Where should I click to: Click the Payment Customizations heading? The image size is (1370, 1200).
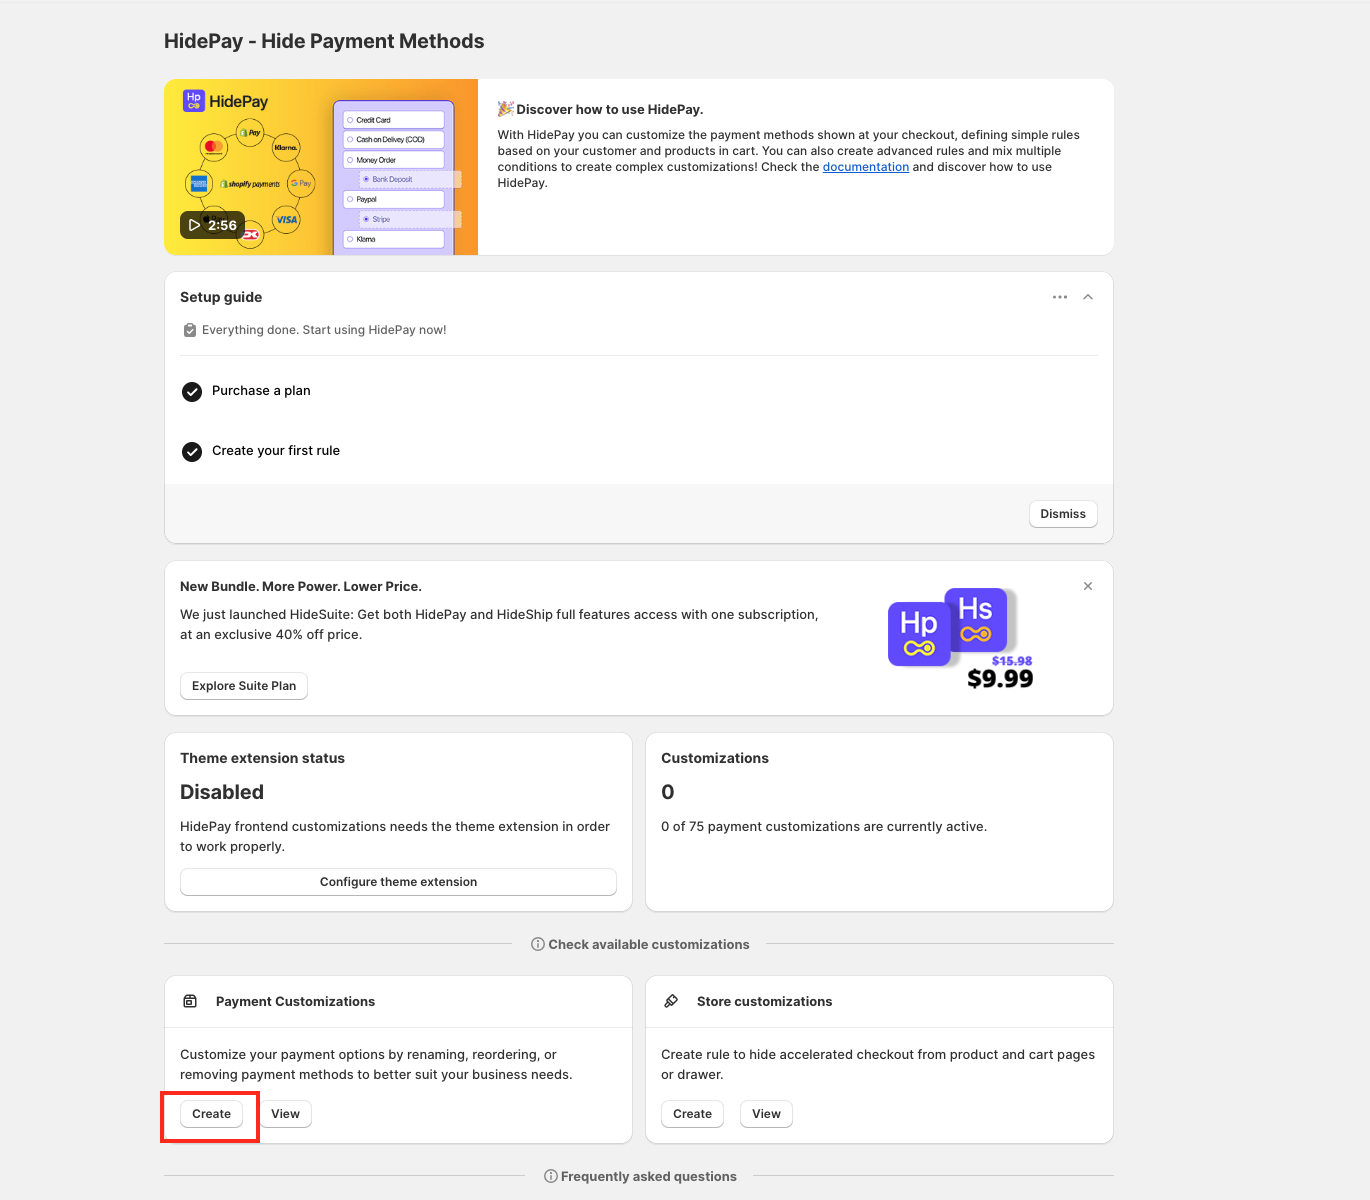click(295, 1001)
